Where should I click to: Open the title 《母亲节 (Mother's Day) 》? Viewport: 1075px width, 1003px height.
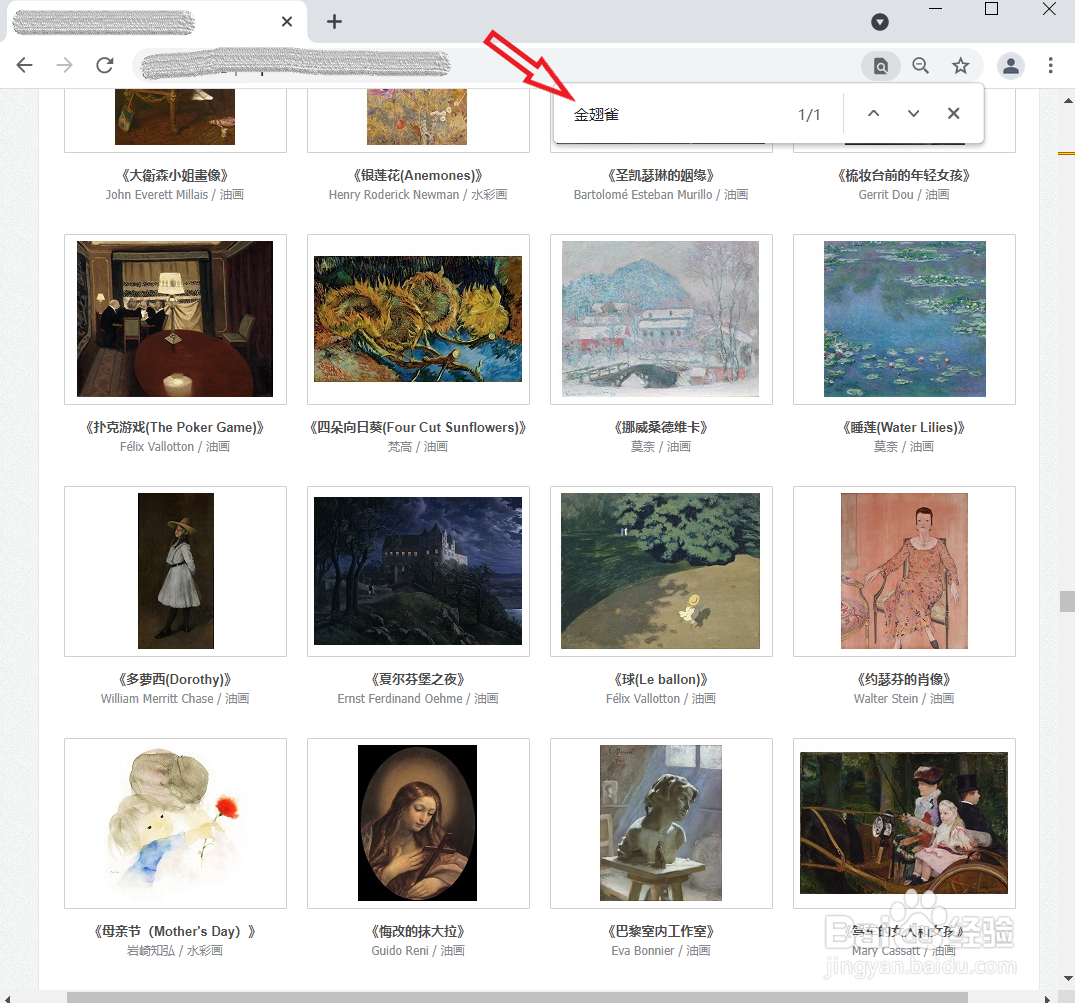click(x=175, y=931)
